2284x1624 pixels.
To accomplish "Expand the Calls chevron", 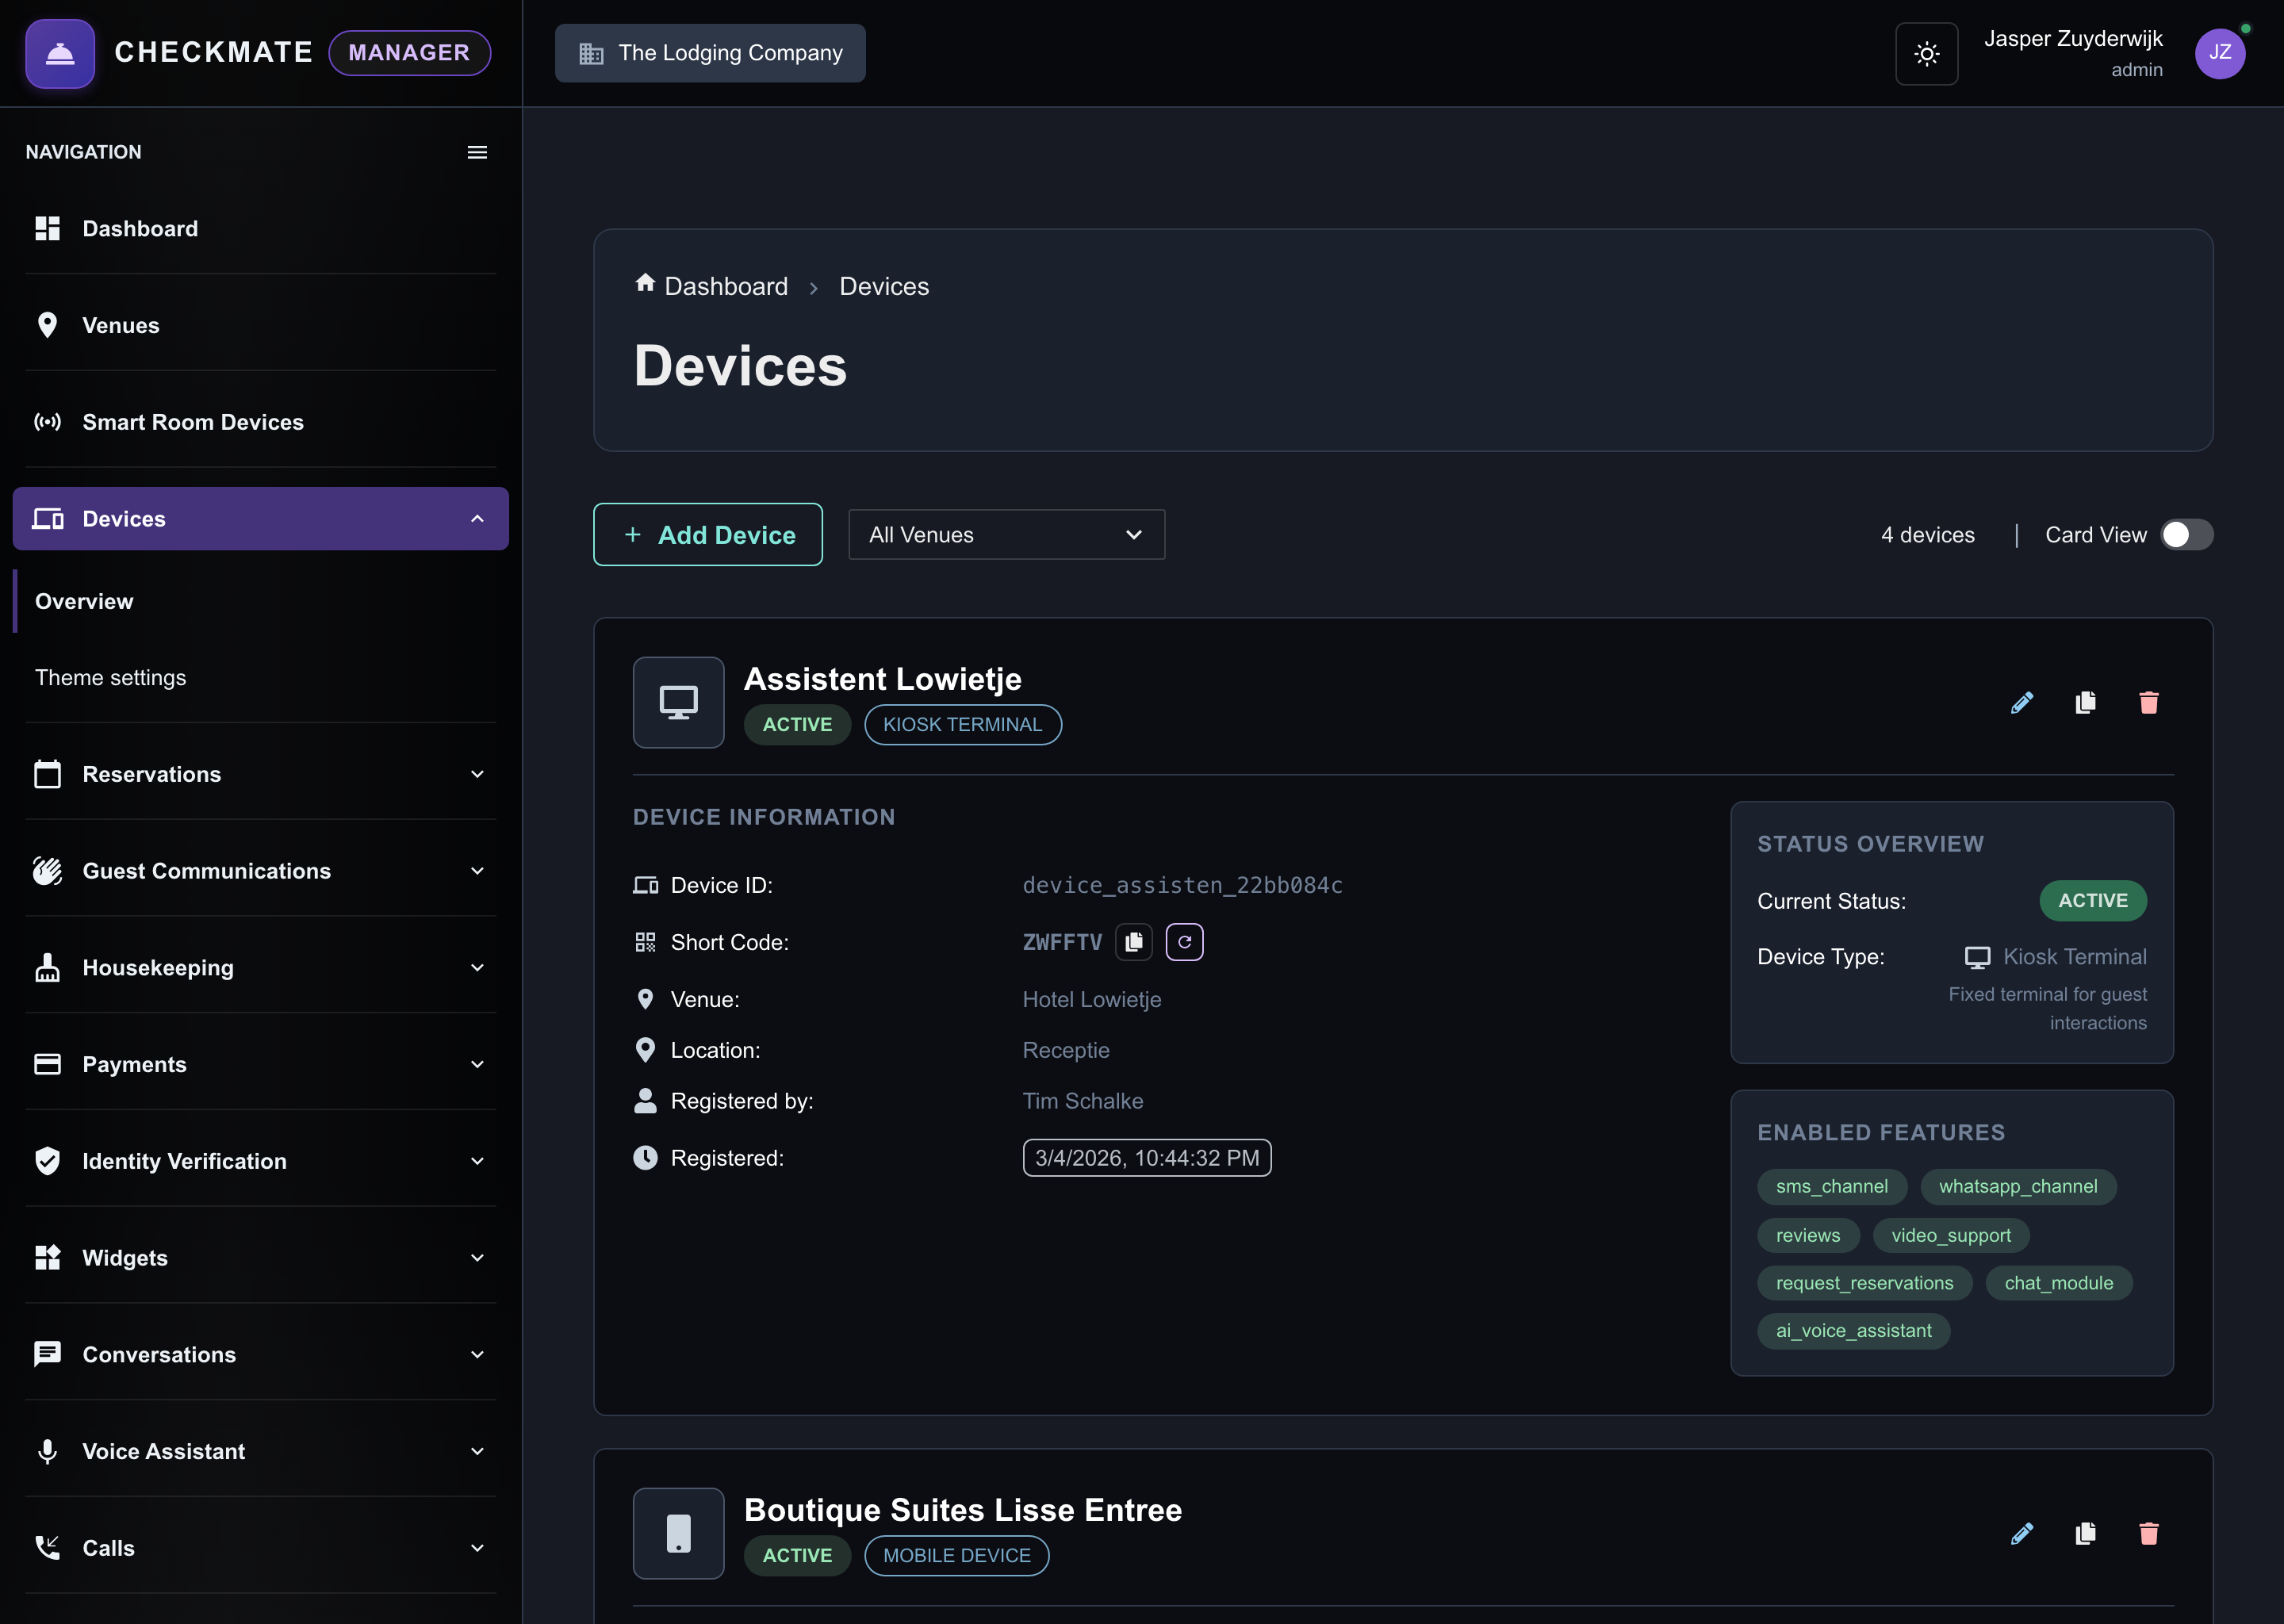I will [477, 1547].
